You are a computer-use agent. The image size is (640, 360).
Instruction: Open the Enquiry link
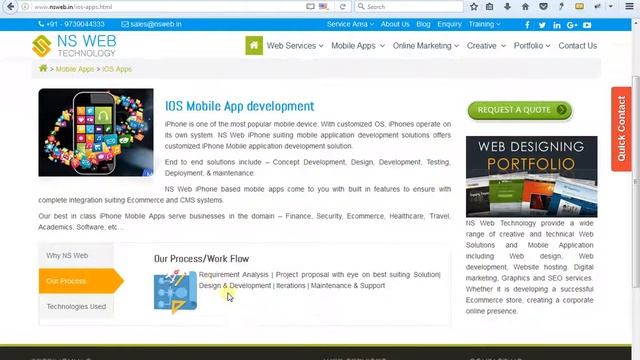(x=449, y=24)
